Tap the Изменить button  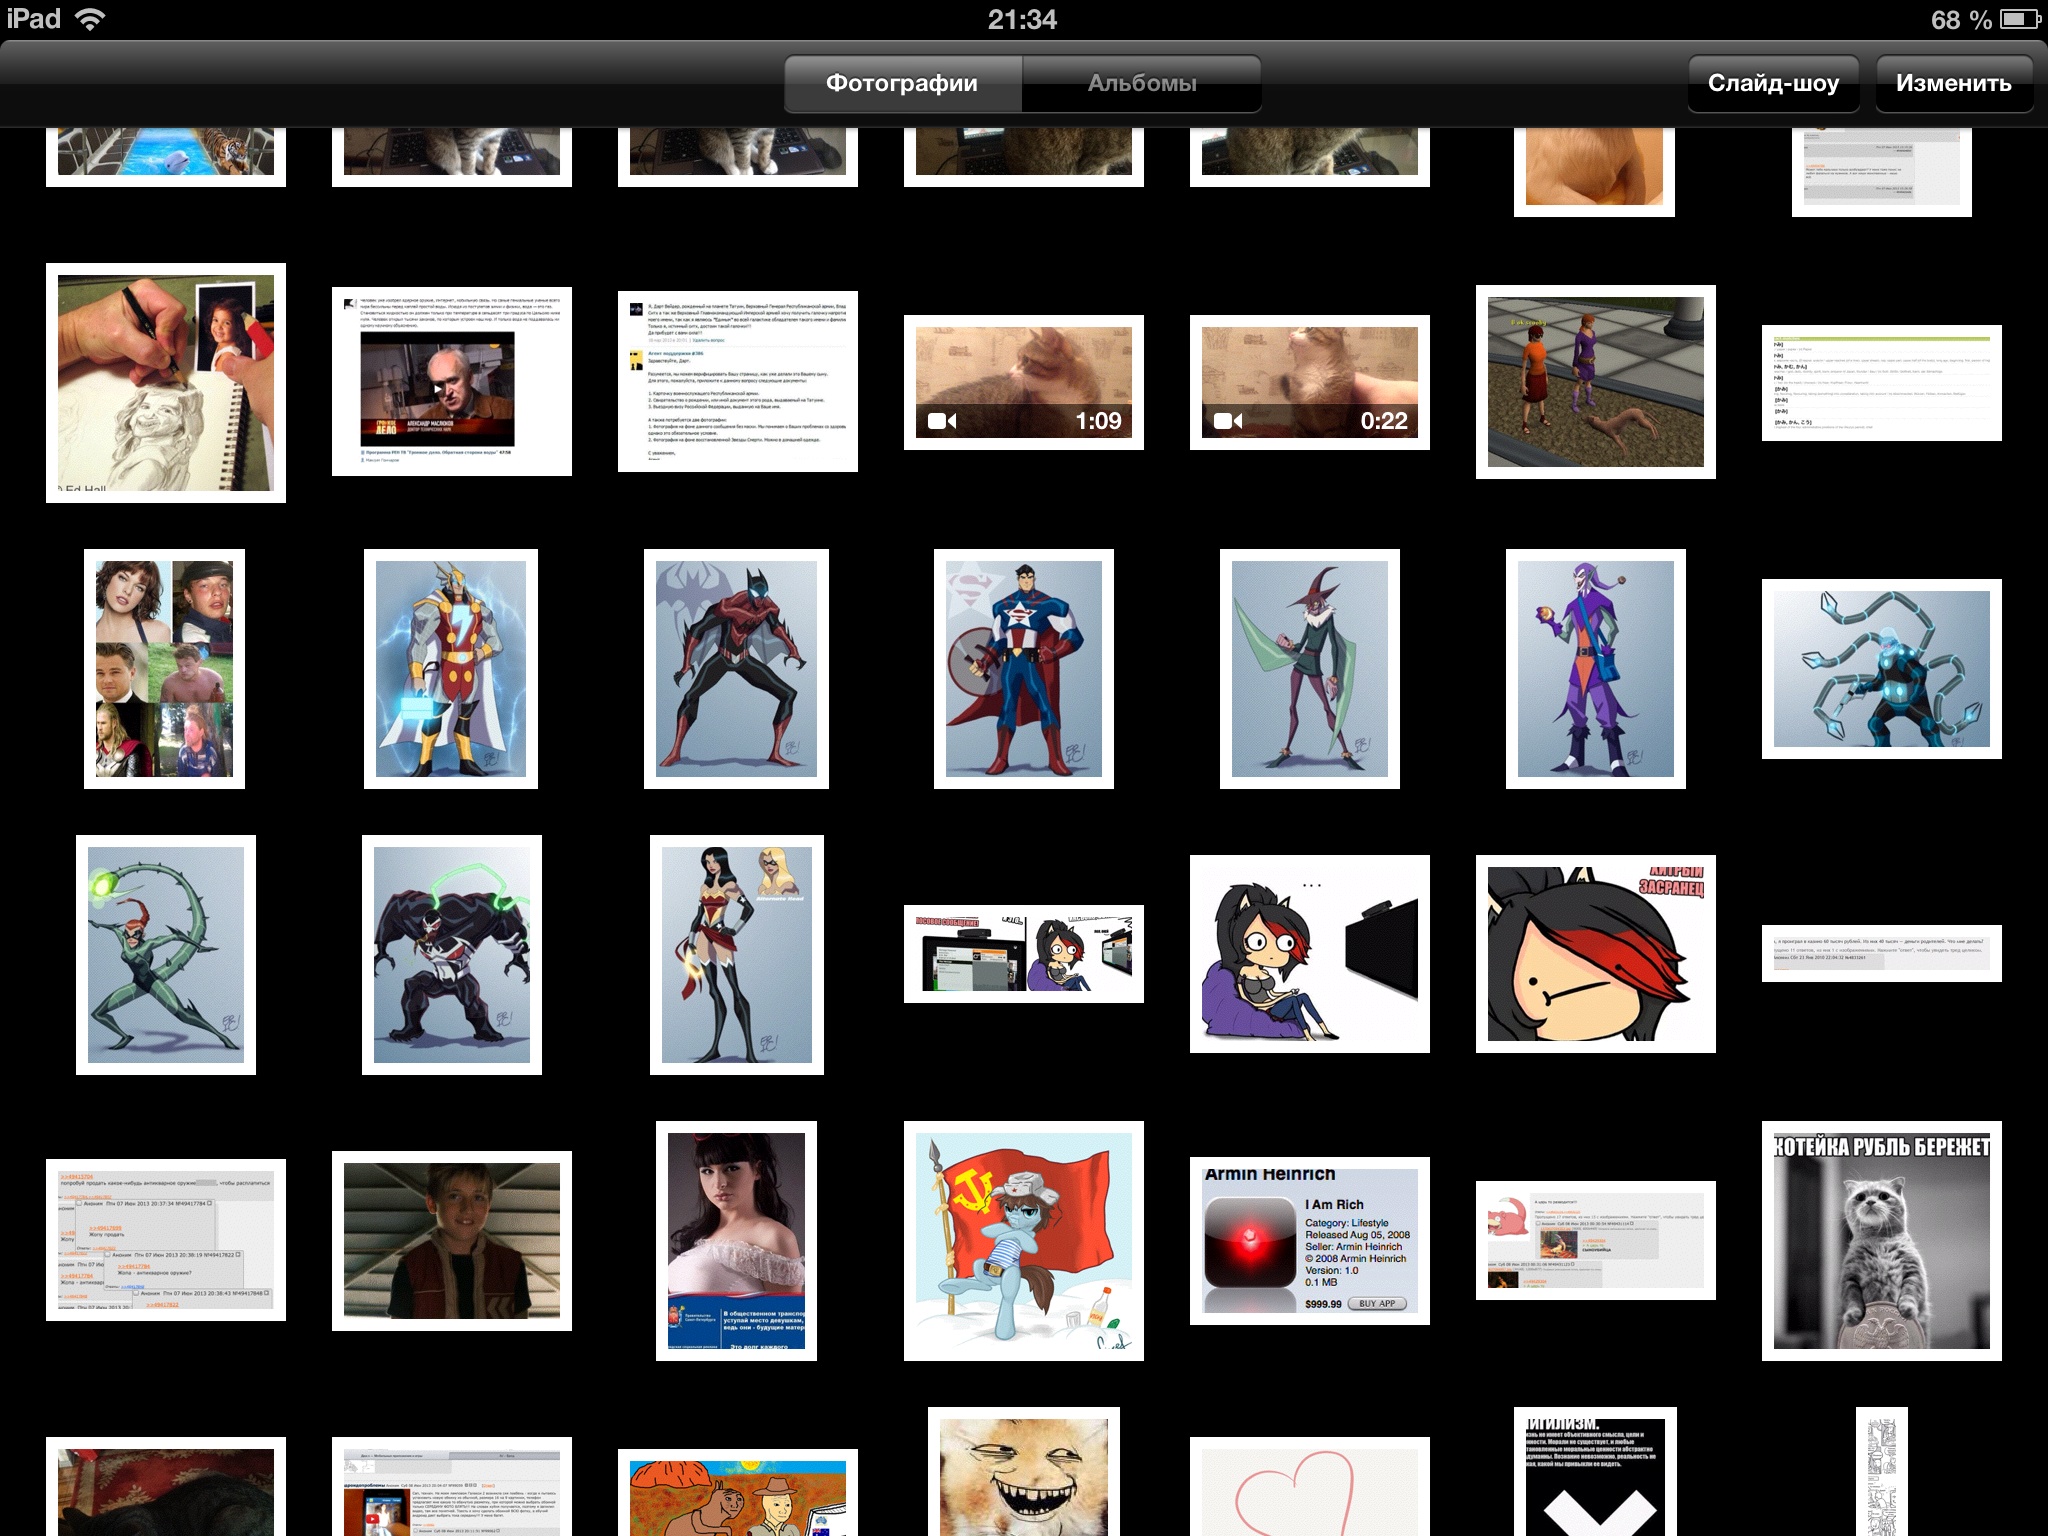(x=1953, y=83)
